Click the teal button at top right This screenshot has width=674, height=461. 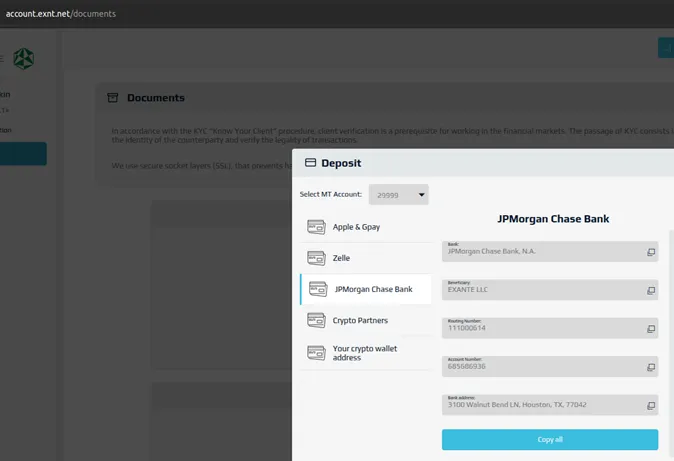click(666, 48)
